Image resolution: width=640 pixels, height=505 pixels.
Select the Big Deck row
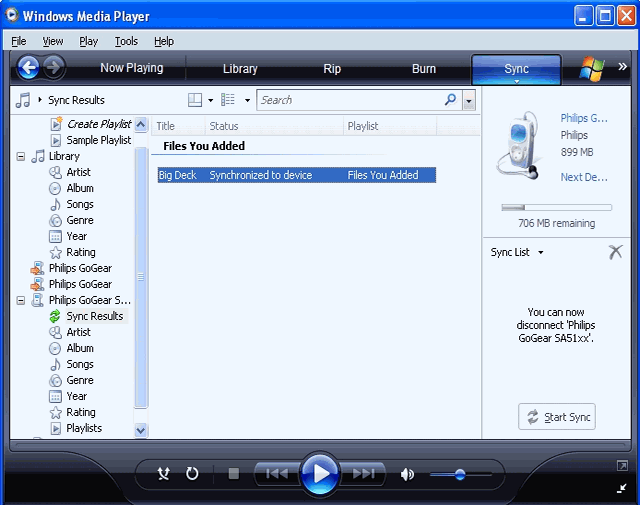tap(297, 175)
